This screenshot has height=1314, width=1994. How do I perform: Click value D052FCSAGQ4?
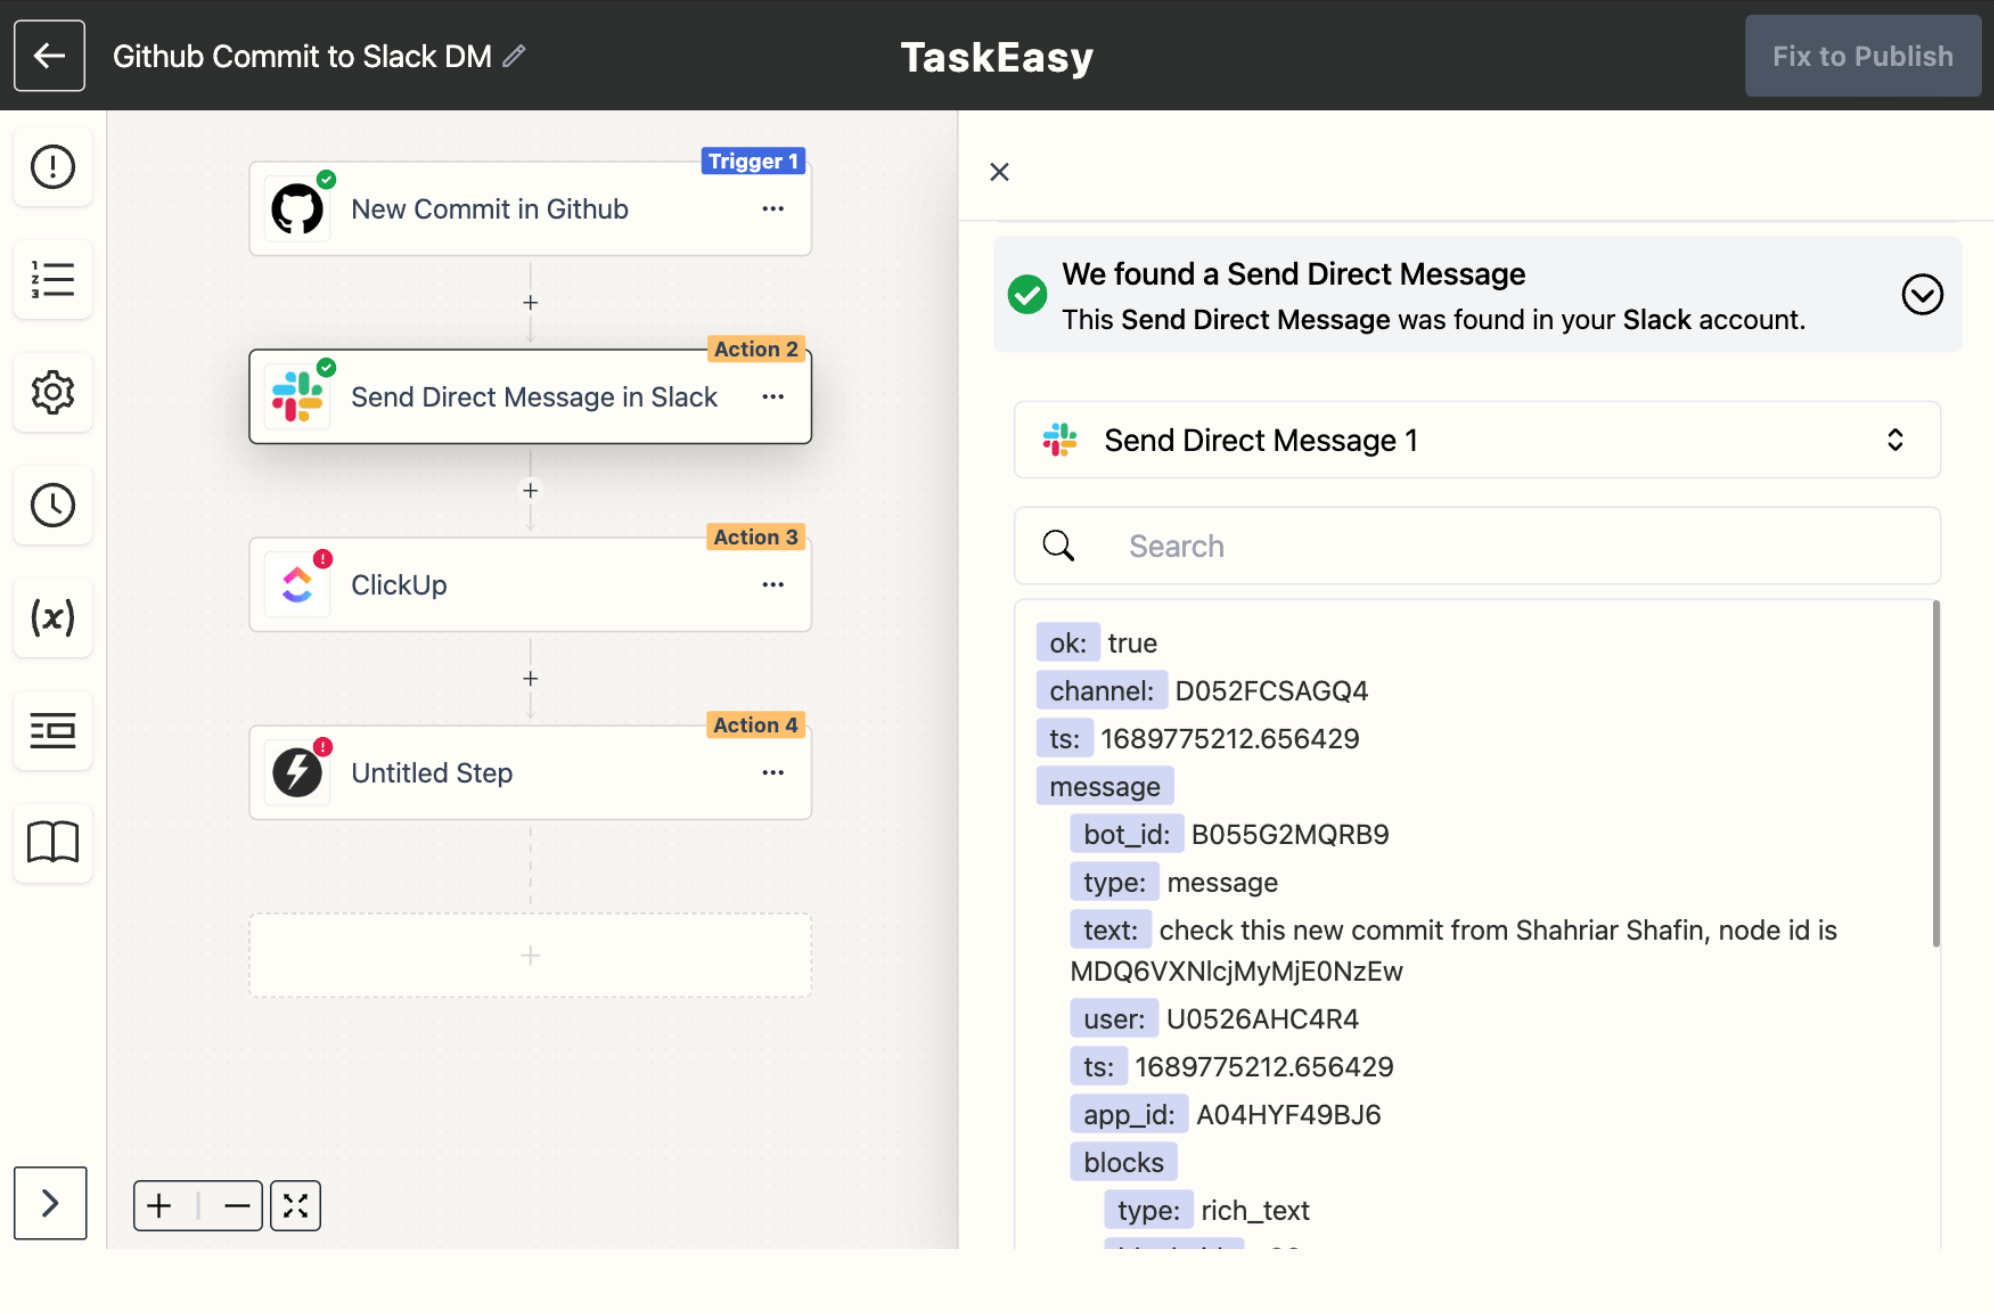tap(1271, 691)
